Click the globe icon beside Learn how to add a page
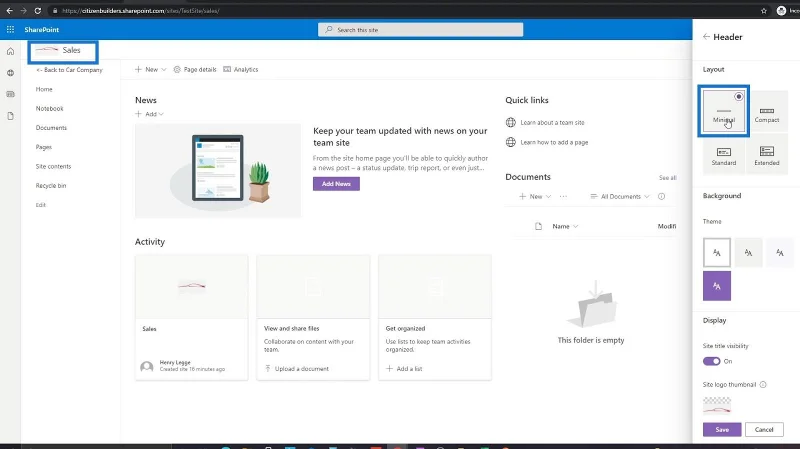800x449 pixels. [510, 142]
